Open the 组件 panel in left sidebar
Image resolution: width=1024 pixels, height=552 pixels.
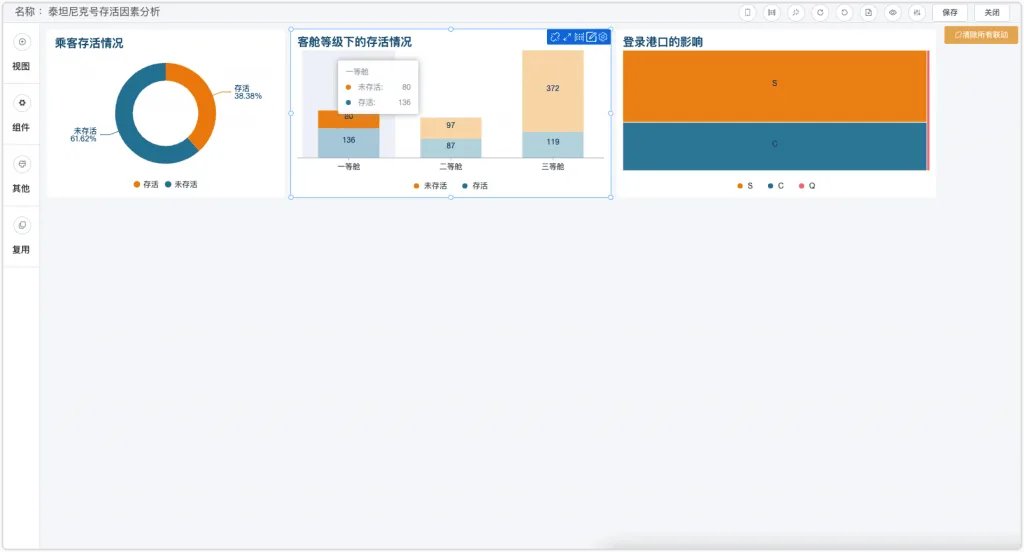point(21,114)
